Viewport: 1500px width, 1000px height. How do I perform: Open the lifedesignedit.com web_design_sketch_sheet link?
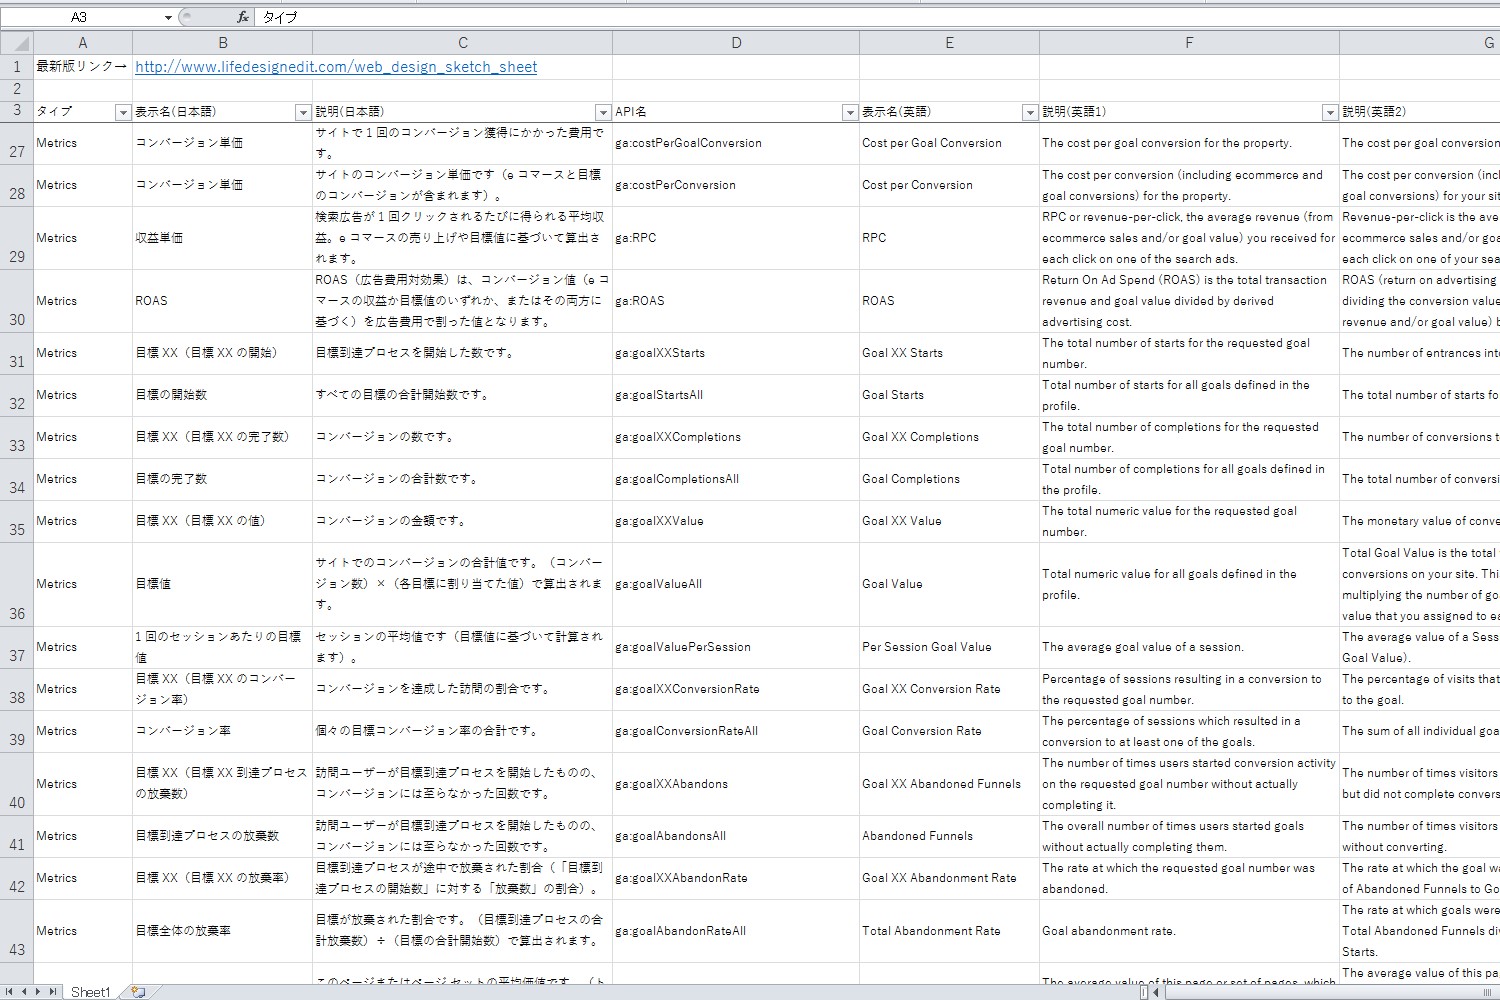(x=336, y=67)
